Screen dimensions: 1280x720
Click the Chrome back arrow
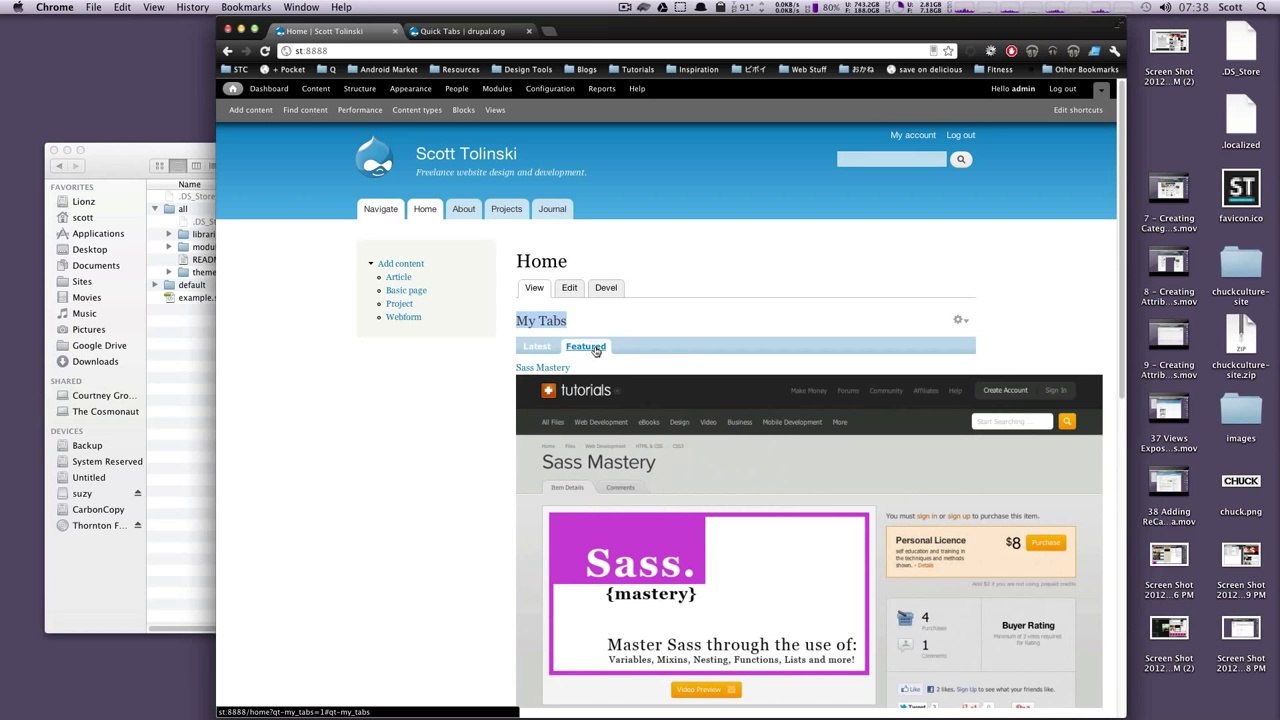227,51
